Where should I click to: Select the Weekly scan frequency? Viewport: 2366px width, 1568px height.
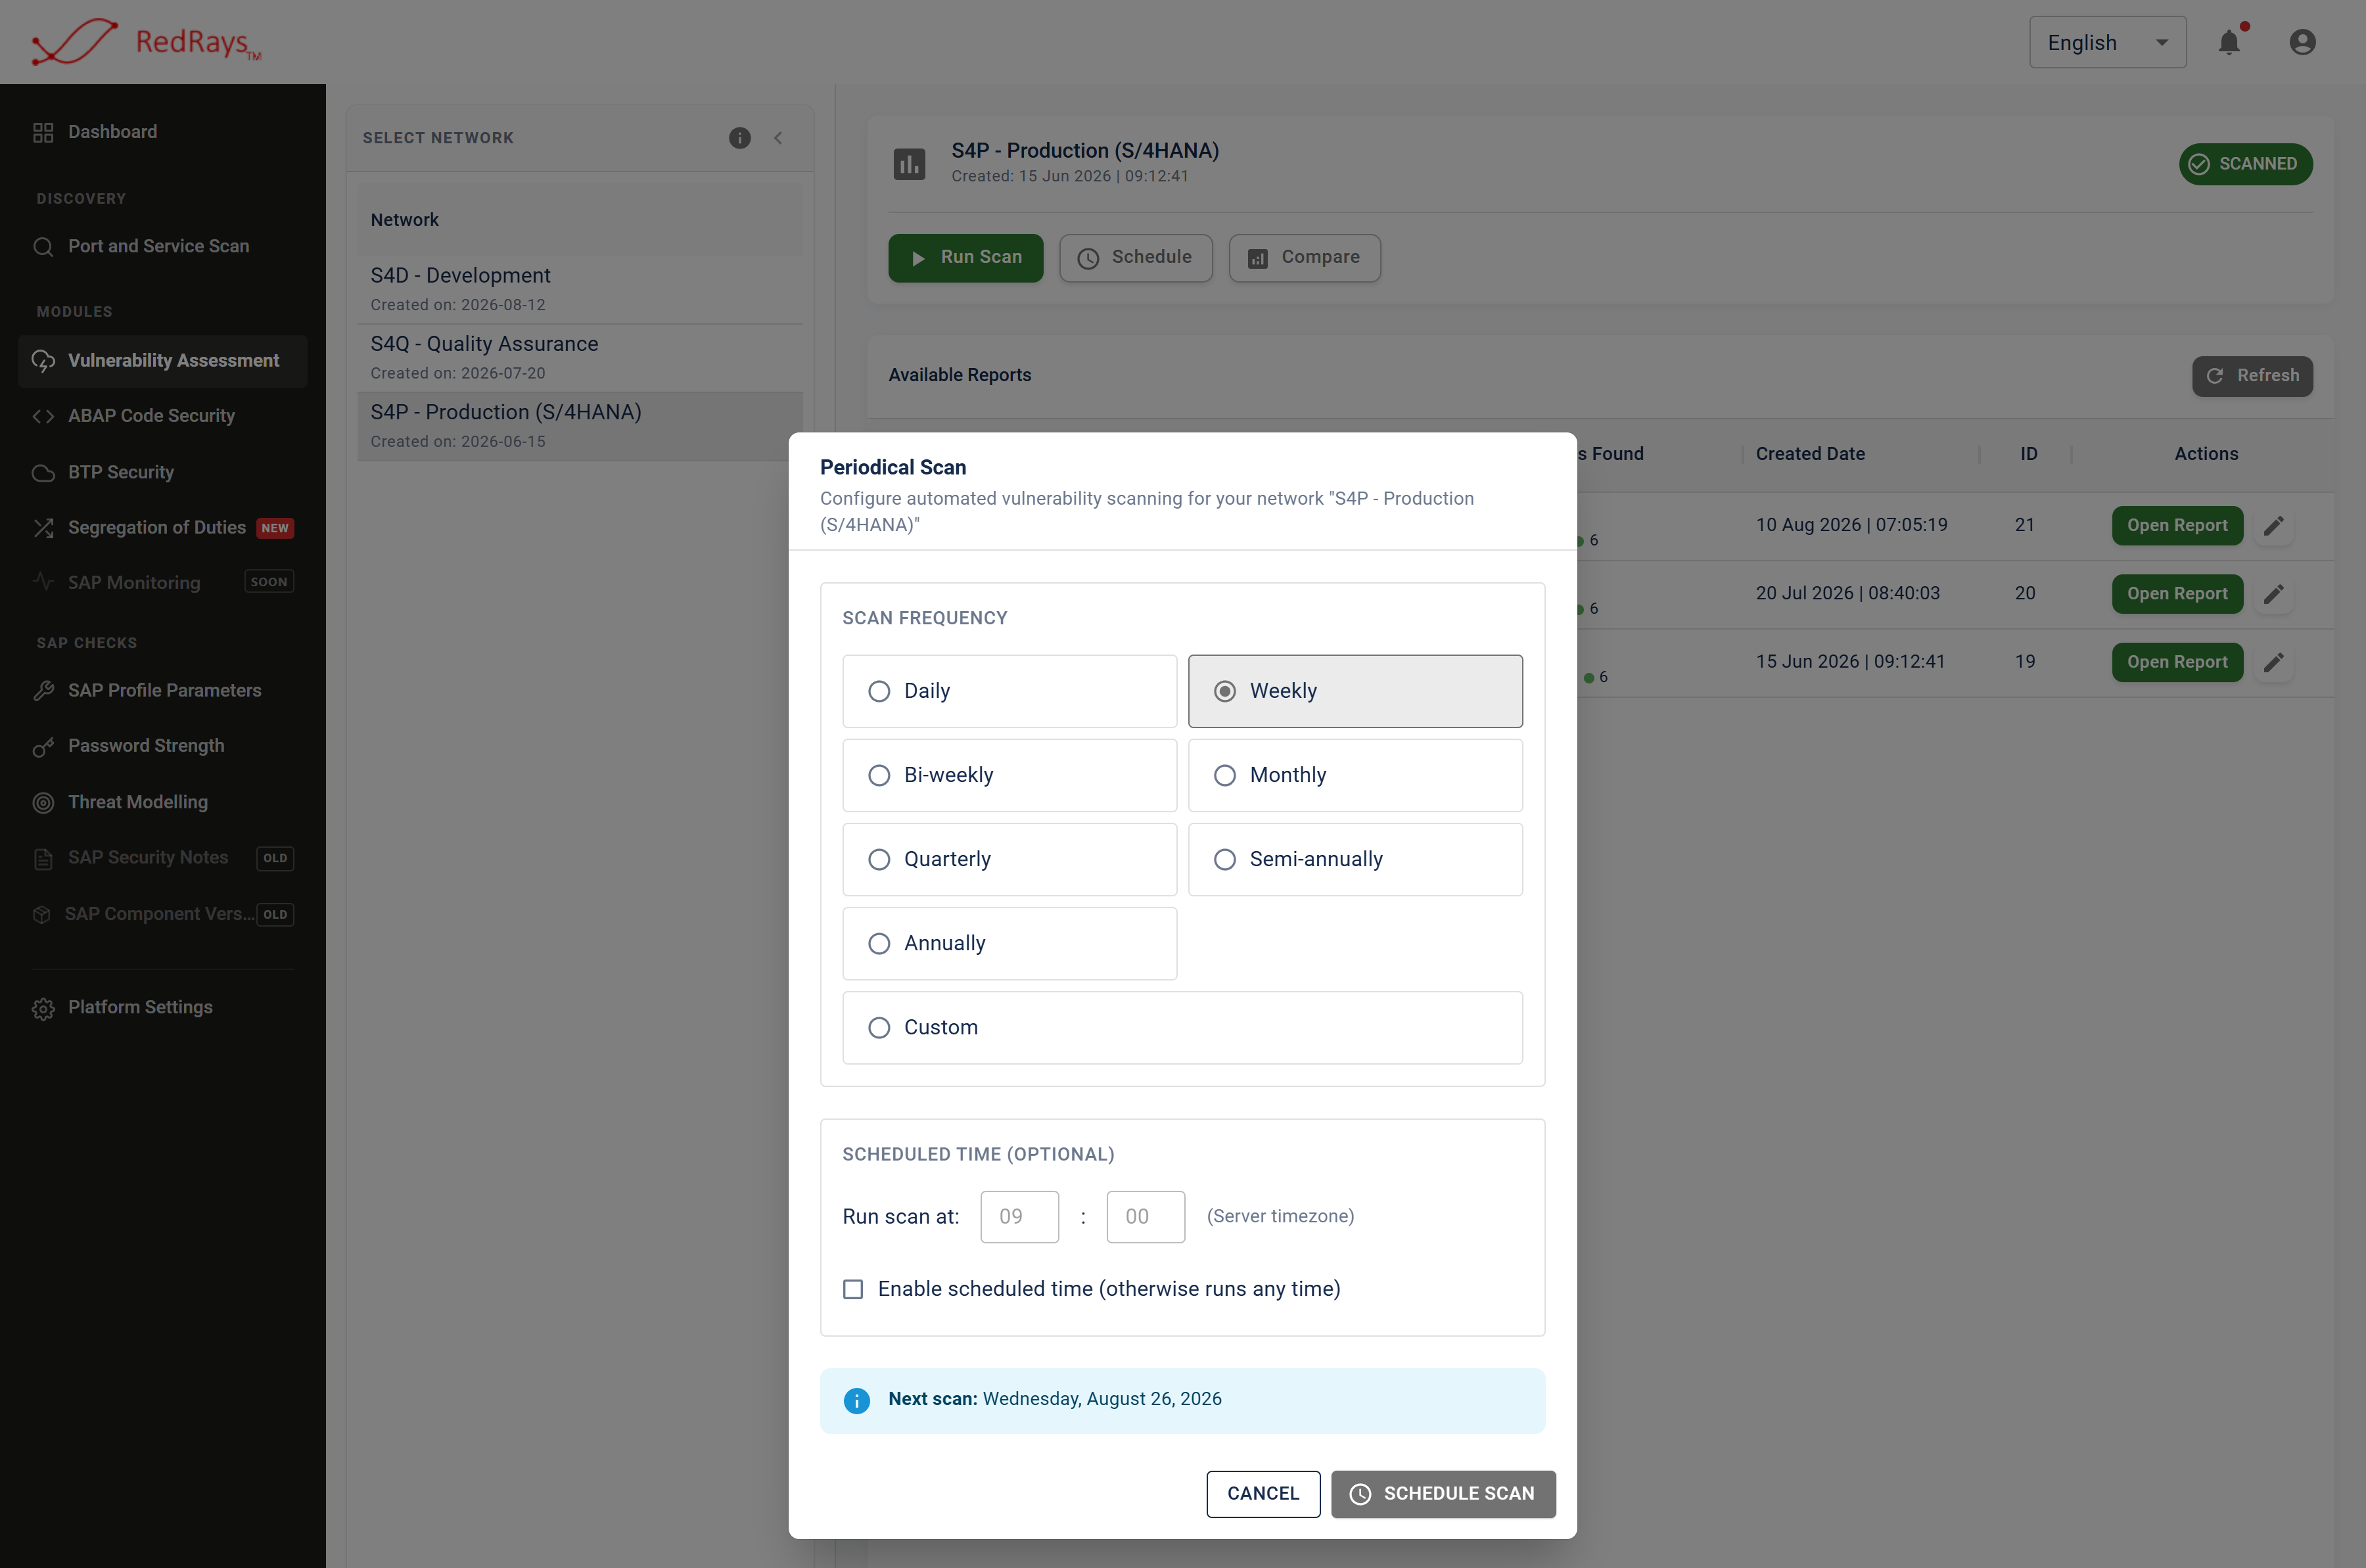pos(1355,691)
